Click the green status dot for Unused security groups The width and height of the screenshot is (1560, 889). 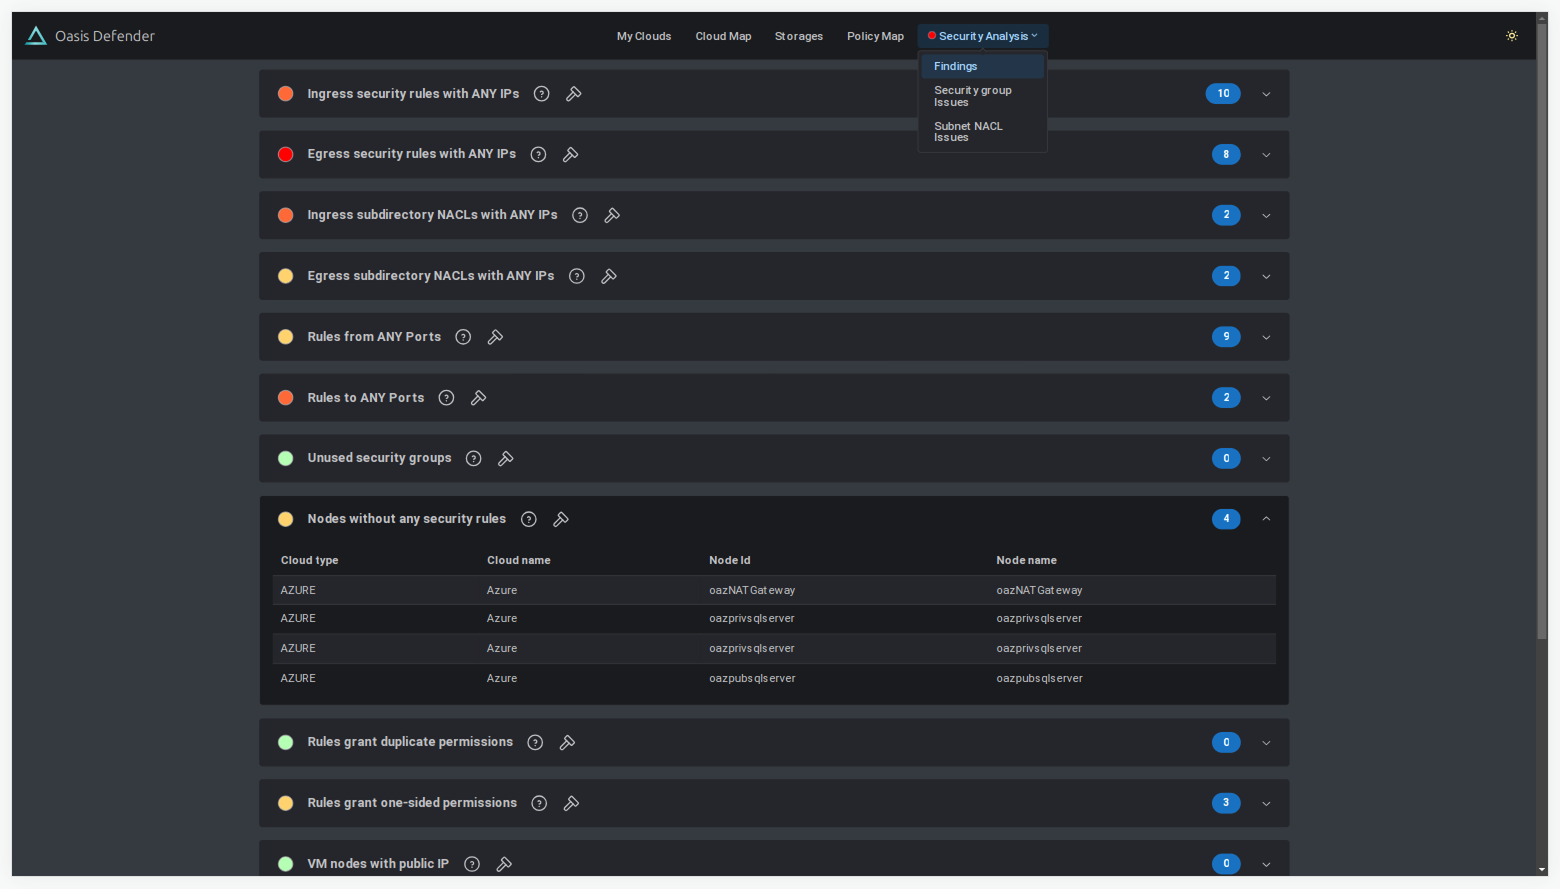point(286,458)
